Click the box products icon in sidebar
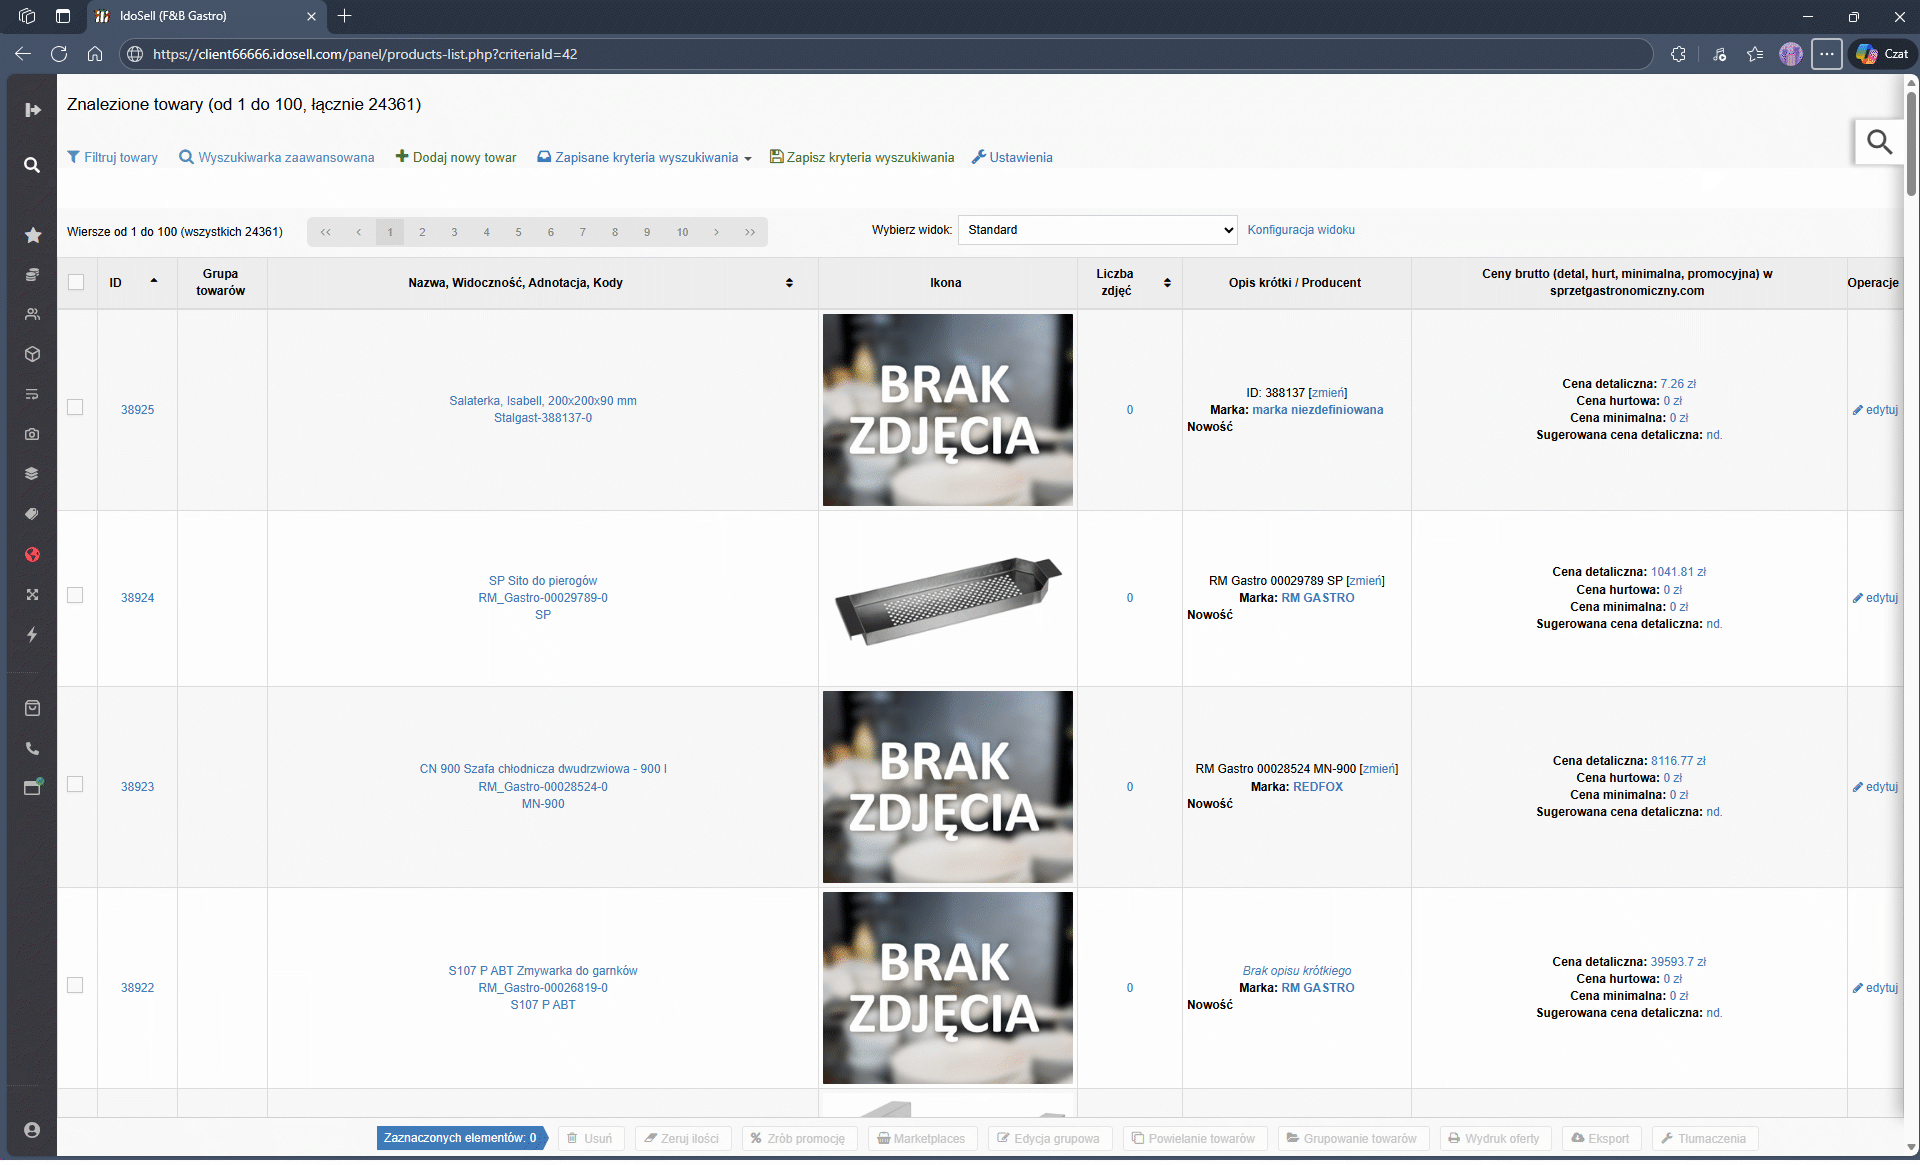The image size is (1920, 1165). [32, 354]
